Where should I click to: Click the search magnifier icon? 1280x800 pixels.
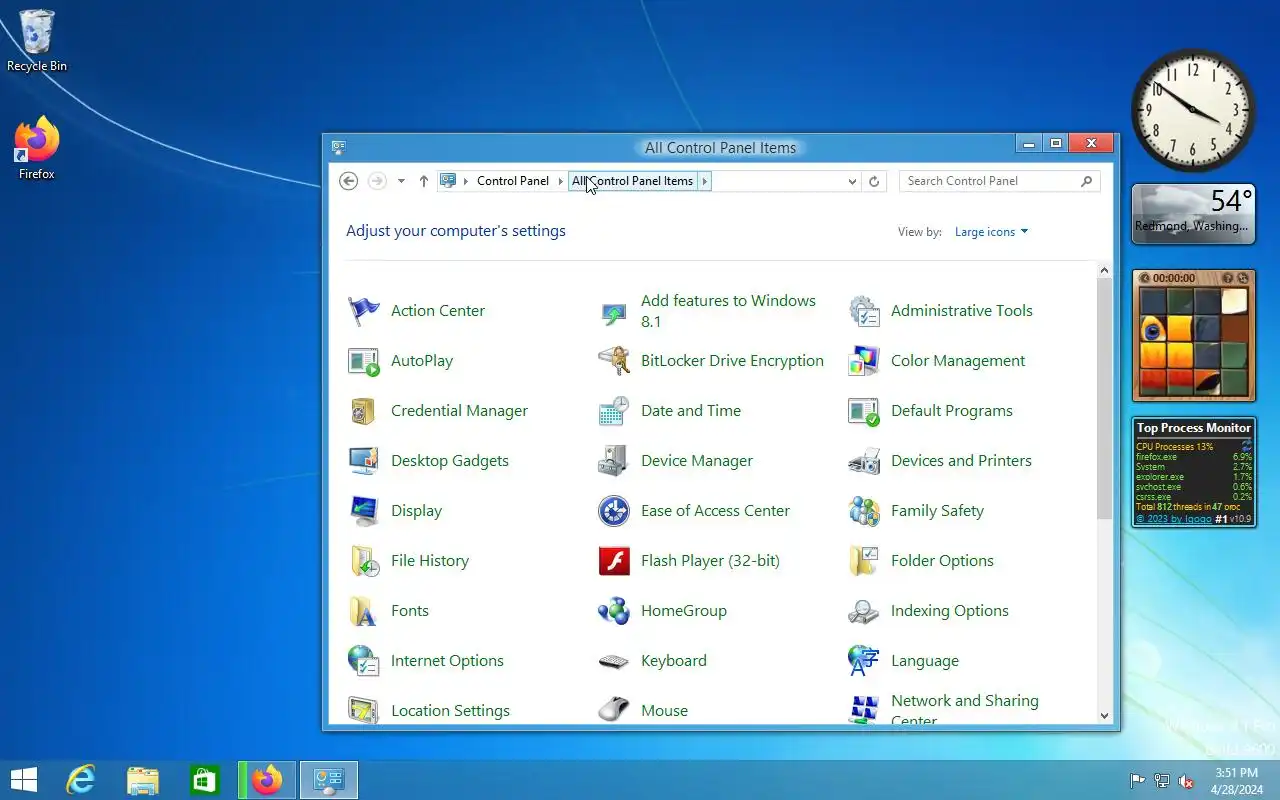[x=1087, y=181]
